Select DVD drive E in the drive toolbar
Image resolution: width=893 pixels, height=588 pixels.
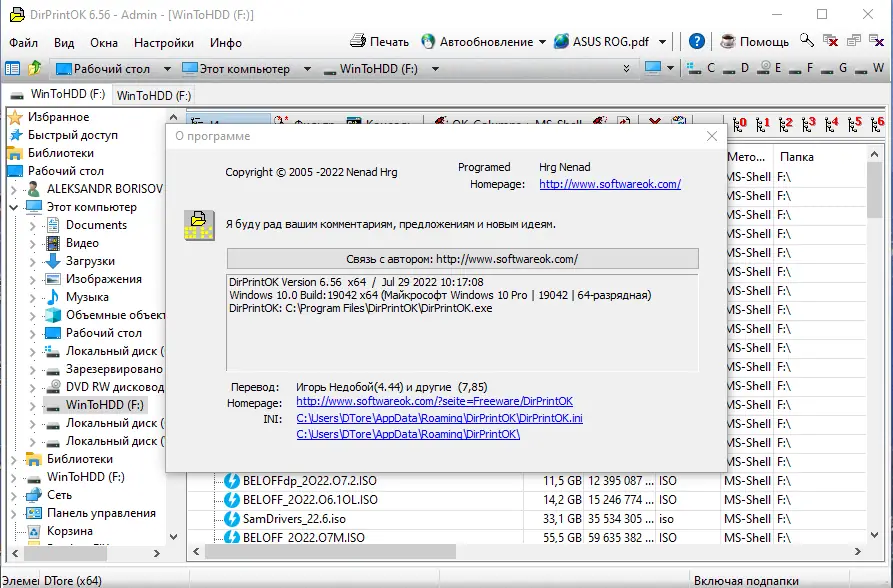771,68
